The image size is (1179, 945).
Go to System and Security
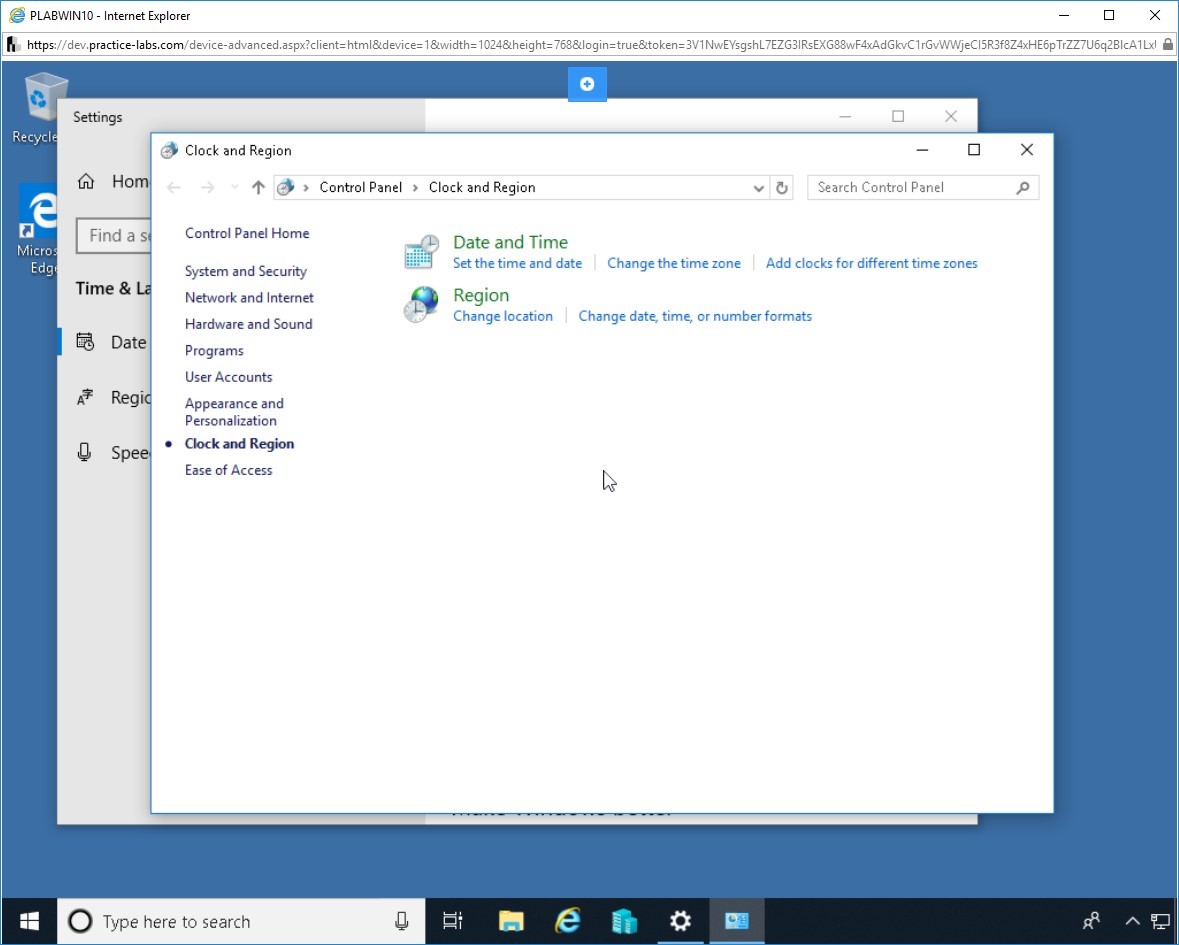click(245, 271)
